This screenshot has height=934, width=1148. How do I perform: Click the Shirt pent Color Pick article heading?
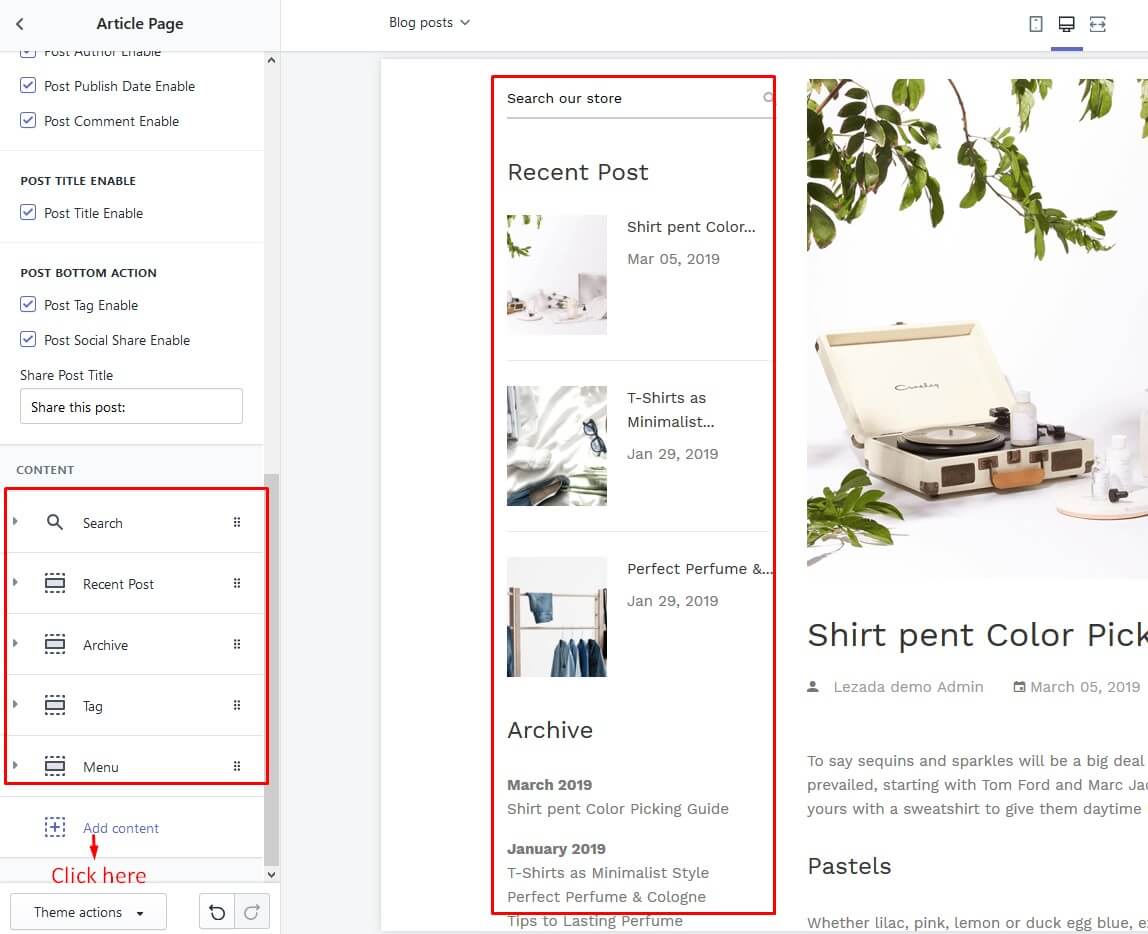[977, 635]
